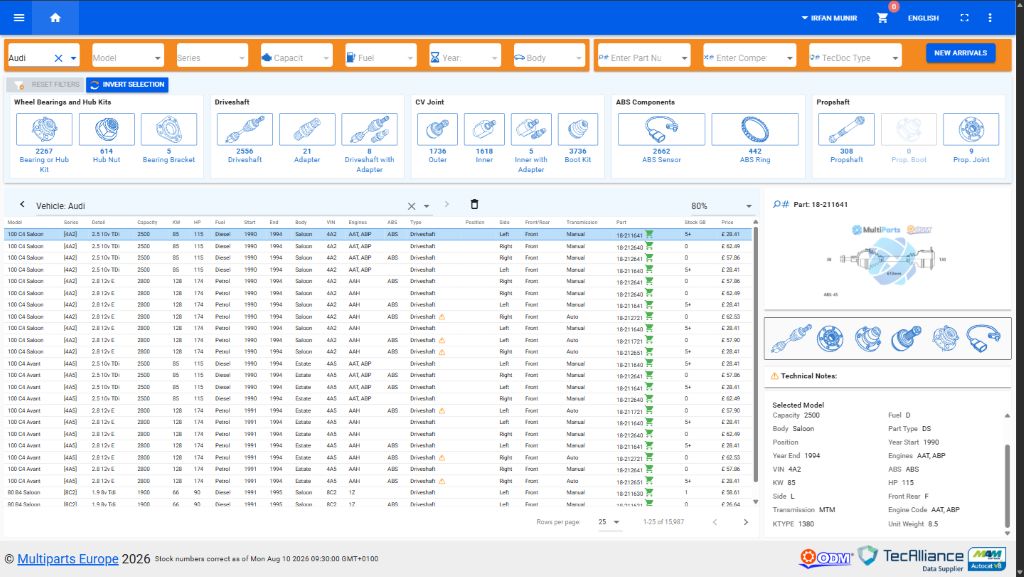
Task: Click the main part diagram image
Action: click(x=888, y=260)
